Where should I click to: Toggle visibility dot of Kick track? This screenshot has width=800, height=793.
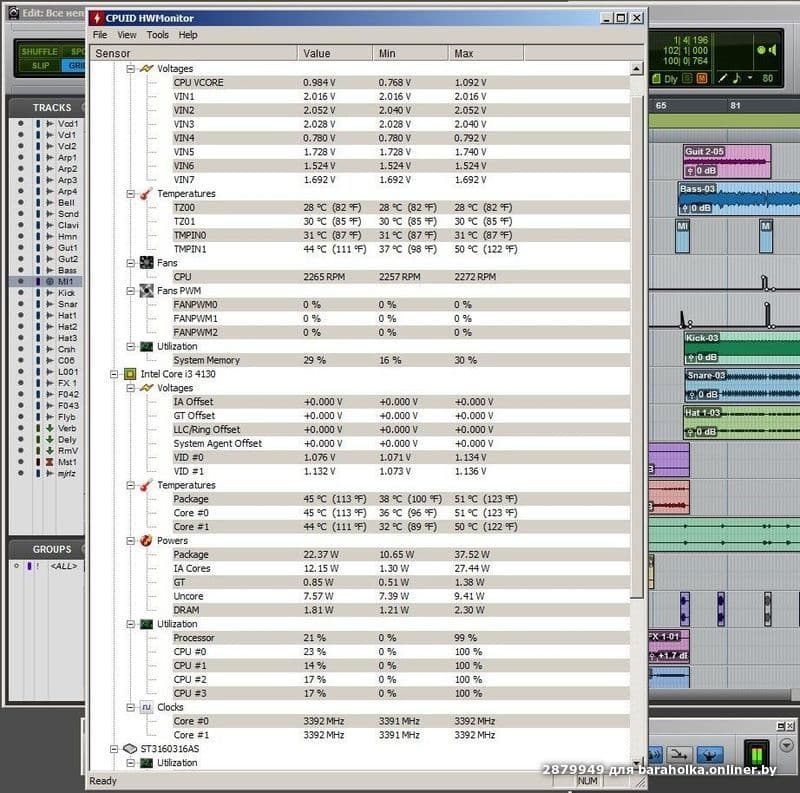[x=20, y=292]
